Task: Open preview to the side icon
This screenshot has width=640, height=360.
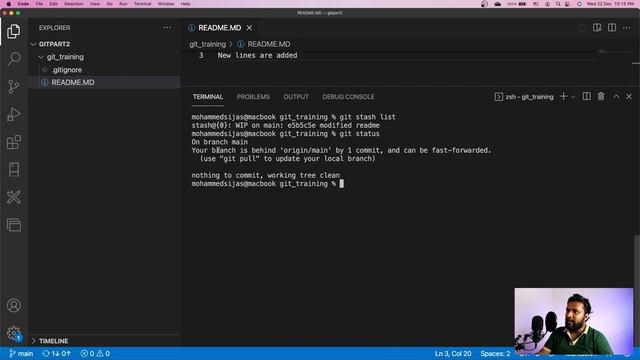Action: tap(597, 27)
